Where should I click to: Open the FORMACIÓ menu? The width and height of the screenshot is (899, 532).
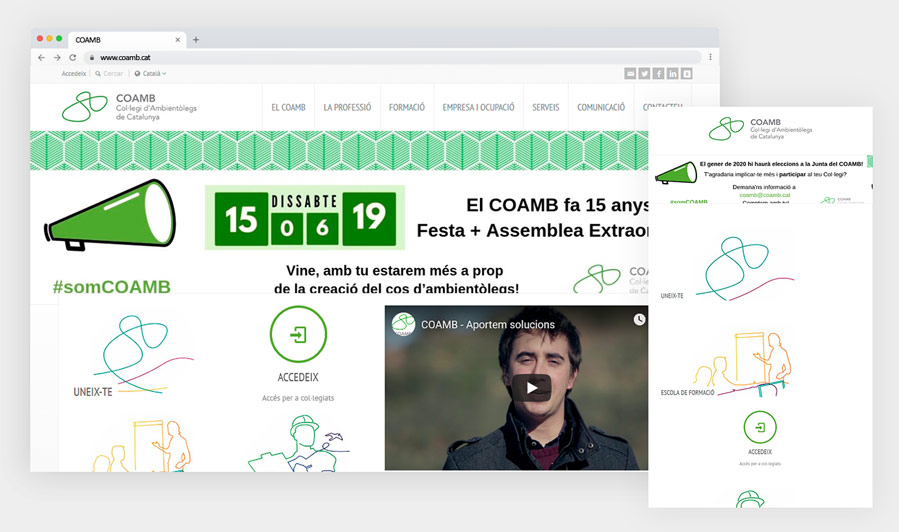[x=406, y=107]
